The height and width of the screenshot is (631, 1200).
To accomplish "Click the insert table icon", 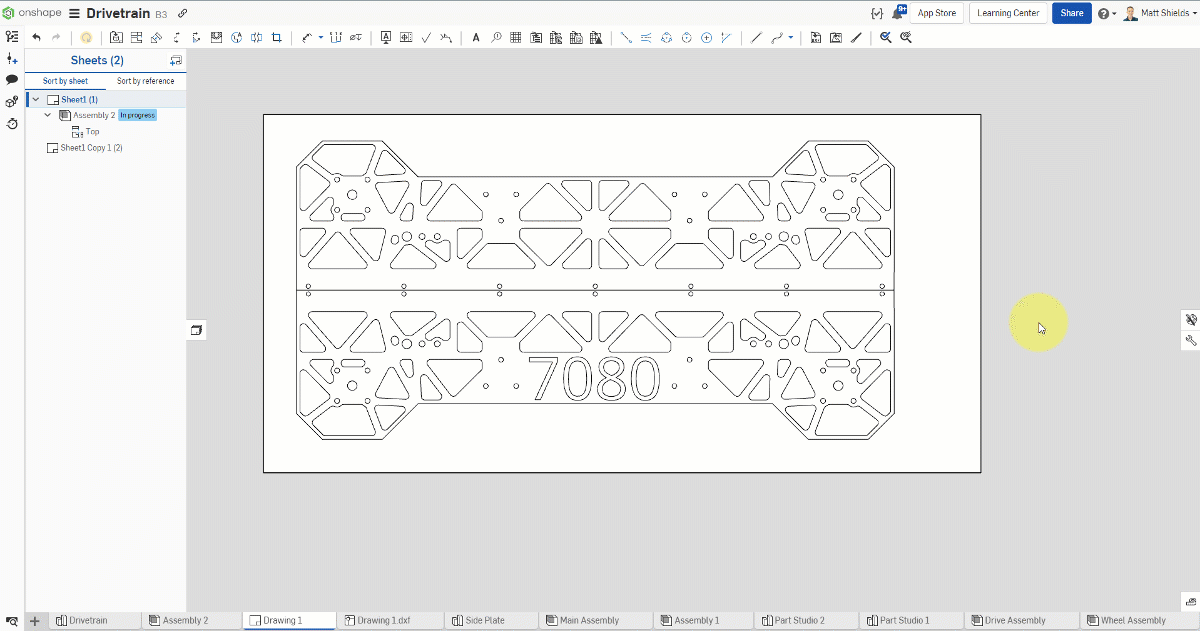I will 517,37.
